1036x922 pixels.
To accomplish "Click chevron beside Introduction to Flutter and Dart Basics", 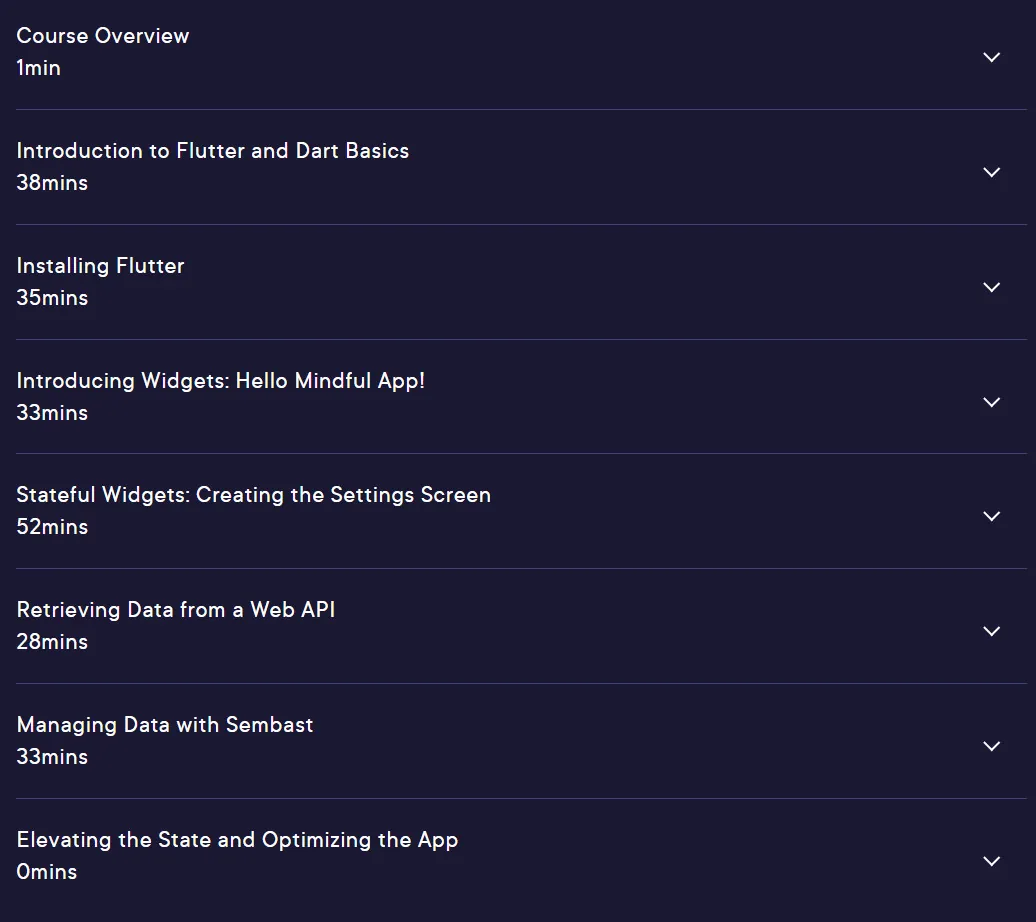I will 991,173.
